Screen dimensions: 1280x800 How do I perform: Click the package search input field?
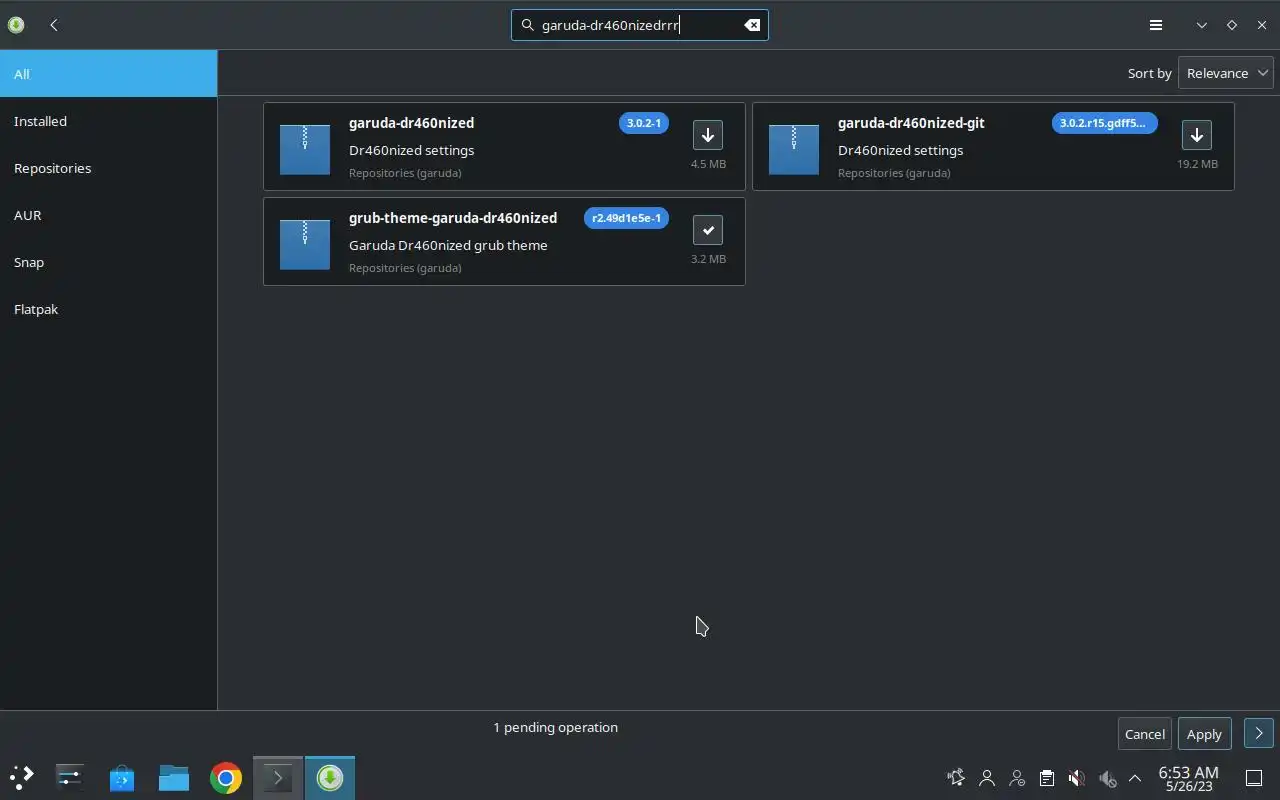640,25
